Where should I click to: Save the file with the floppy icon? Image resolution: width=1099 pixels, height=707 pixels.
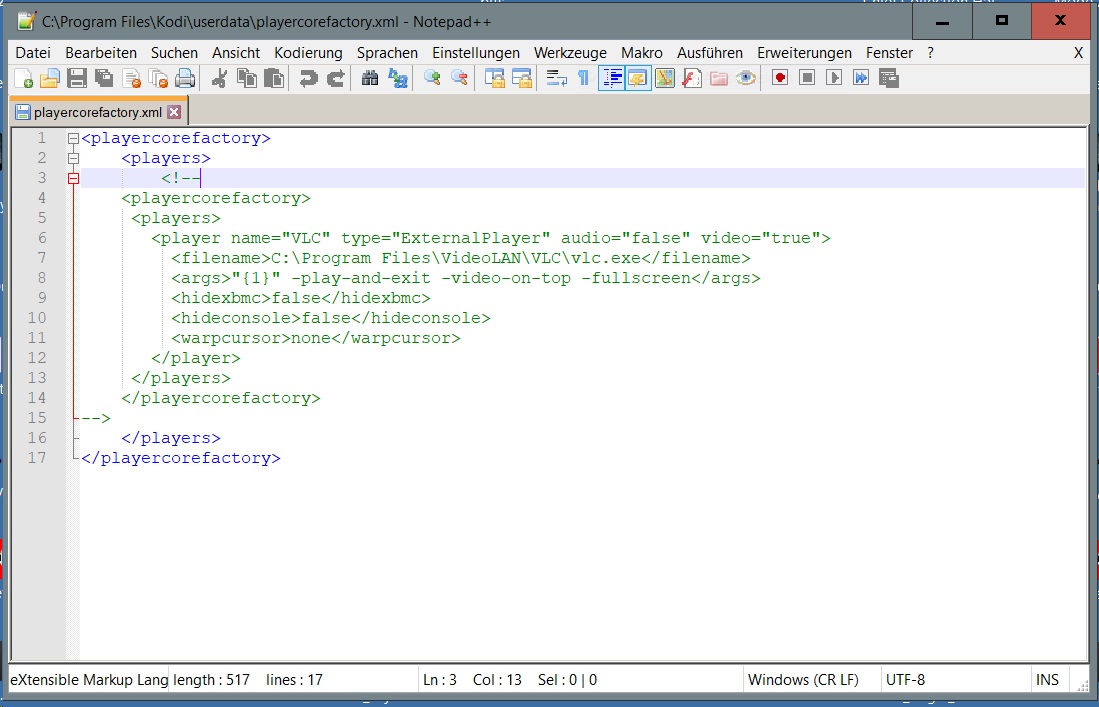pyautogui.click(x=77, y=78)
